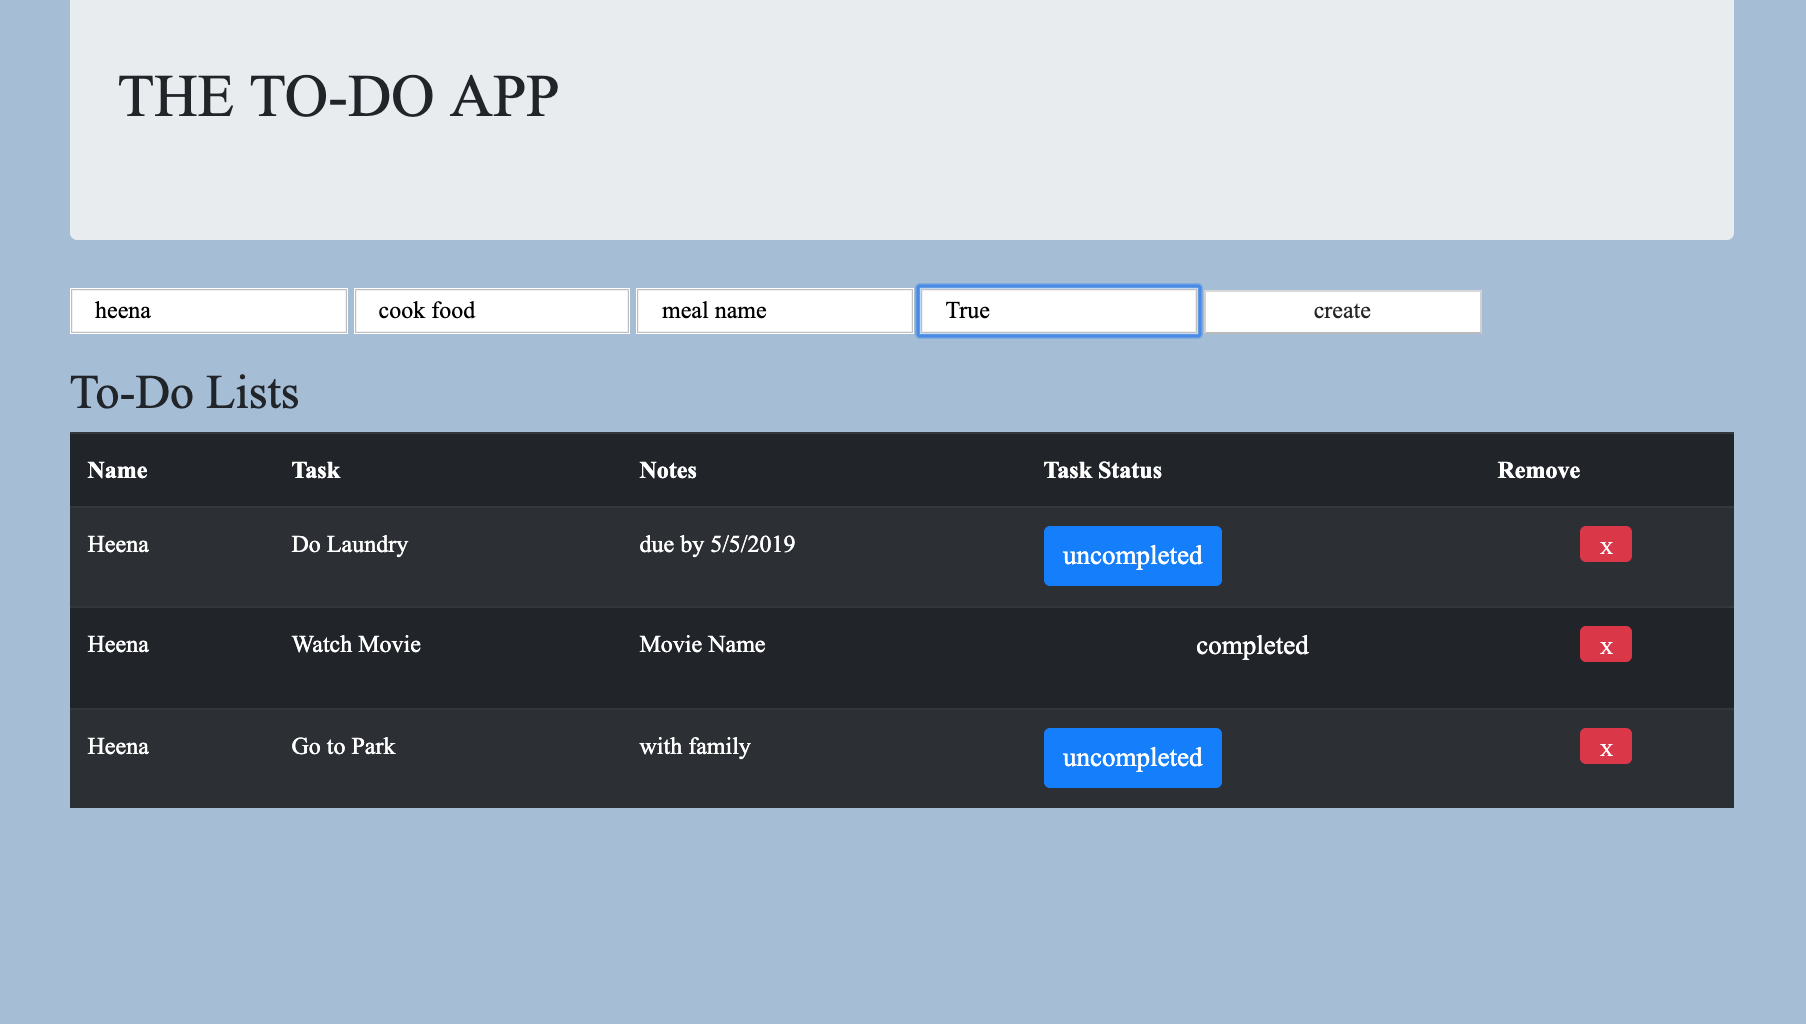
Task: Click the create button
Action: pos(1342,311)
